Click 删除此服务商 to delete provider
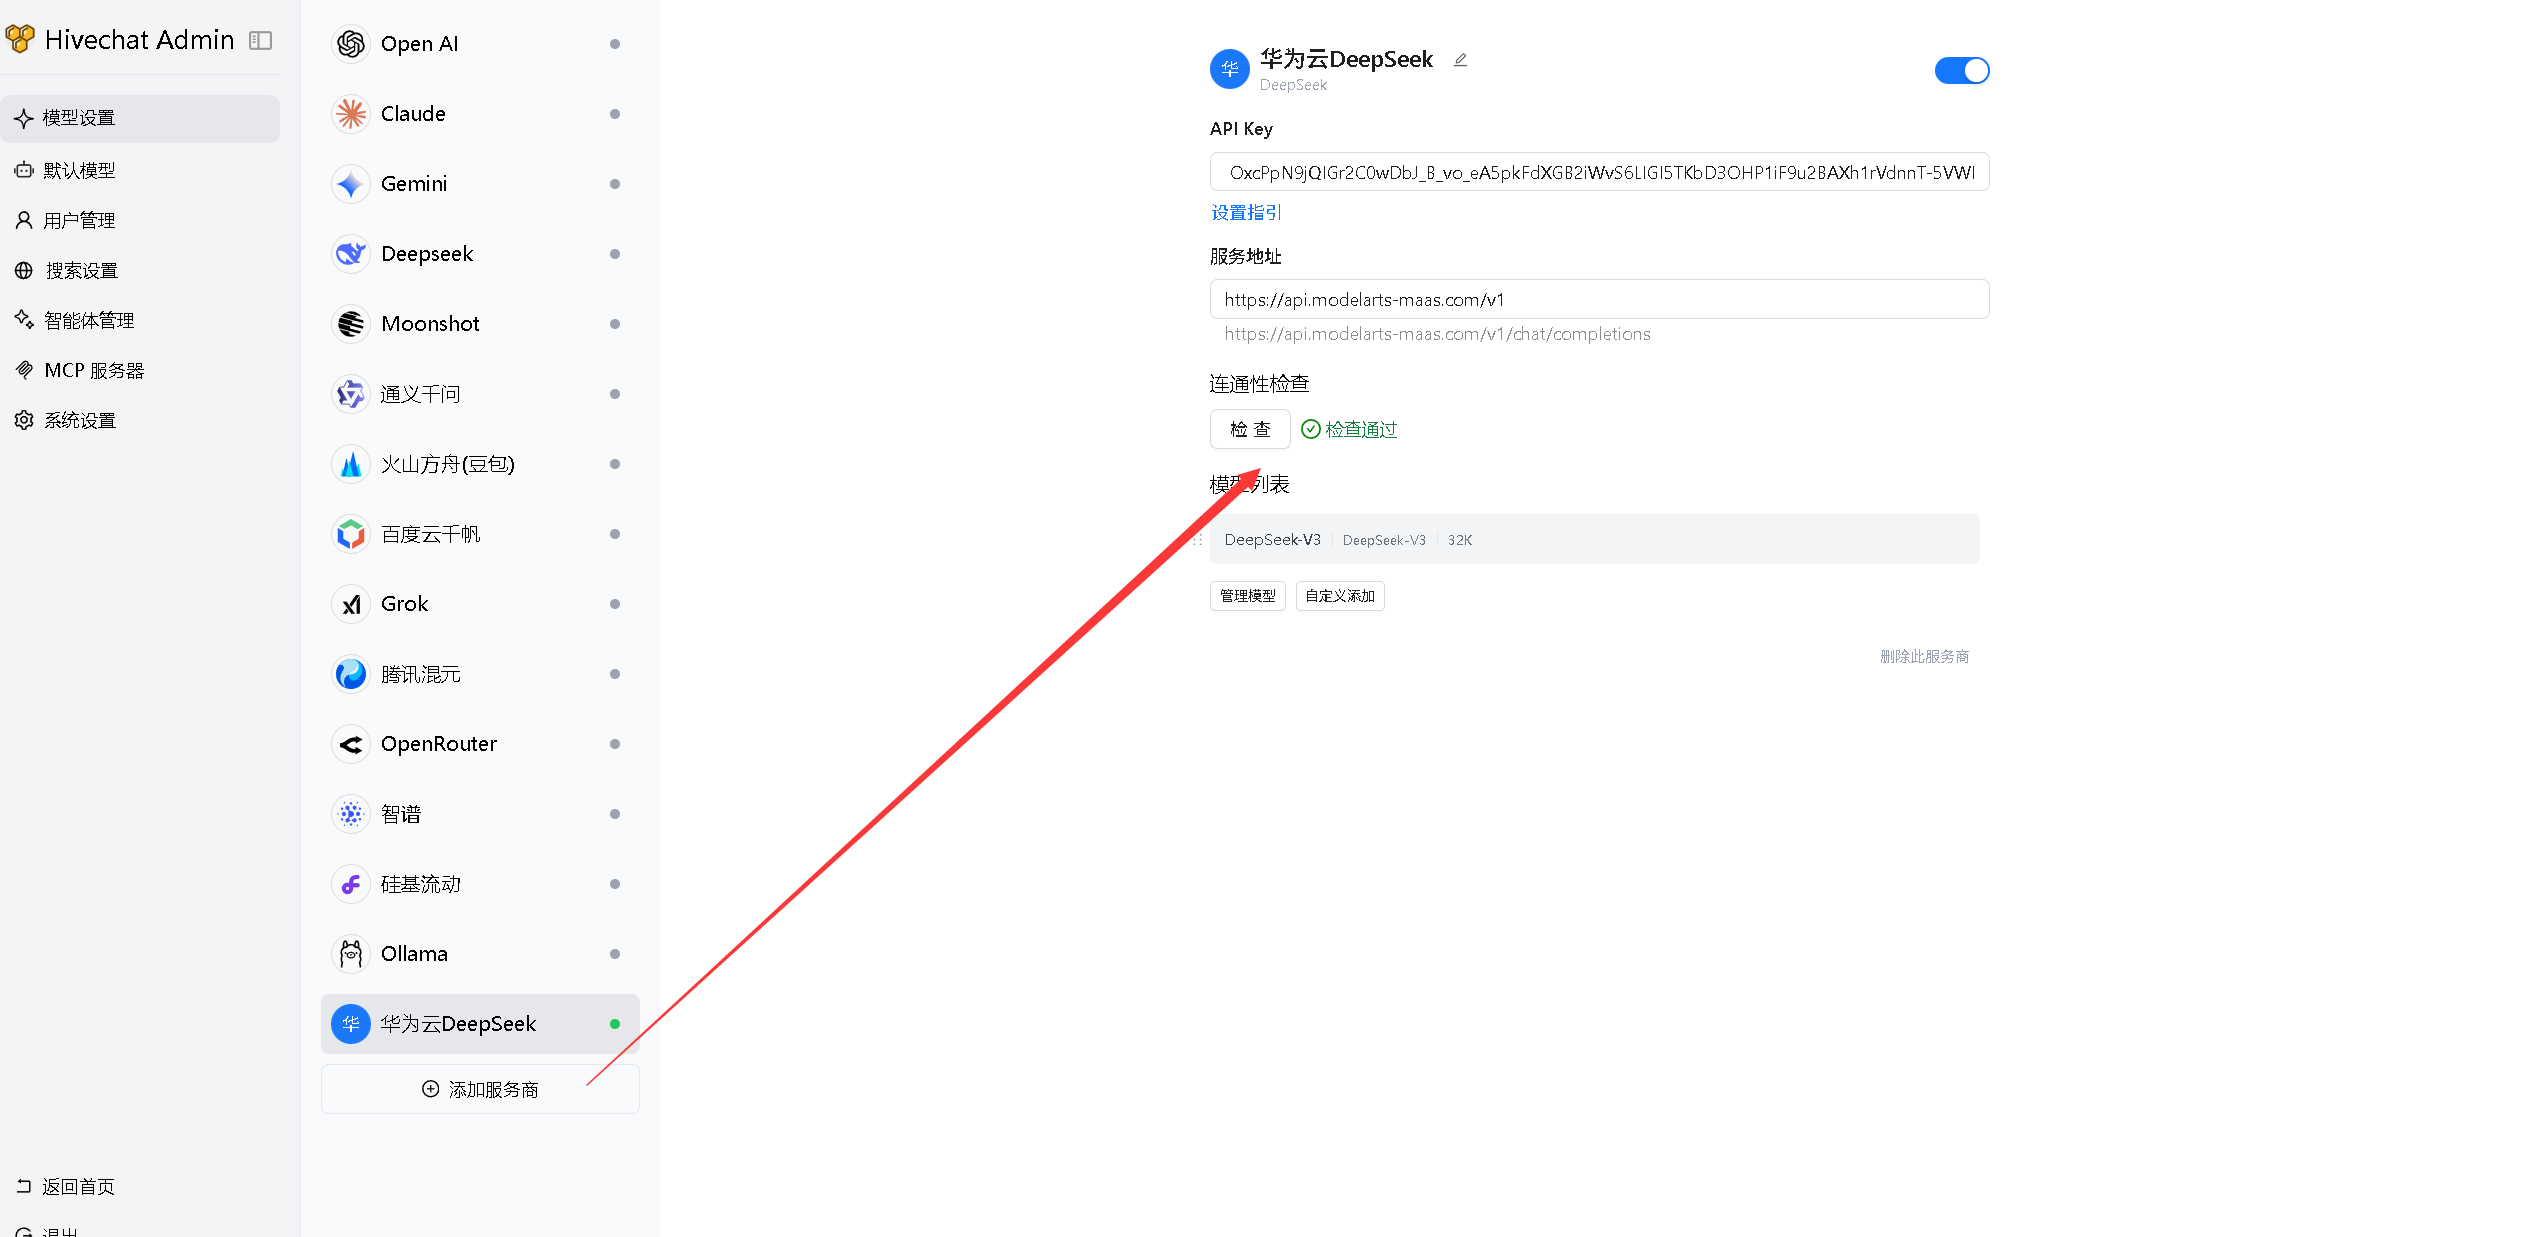2531x1237 pixels. tap(1924, 656)
